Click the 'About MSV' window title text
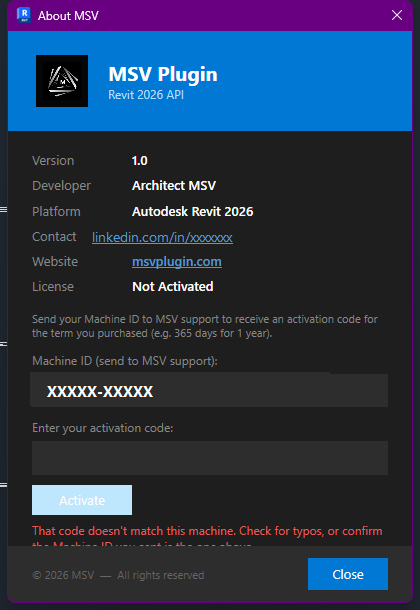420x610 pixels. 68,16
